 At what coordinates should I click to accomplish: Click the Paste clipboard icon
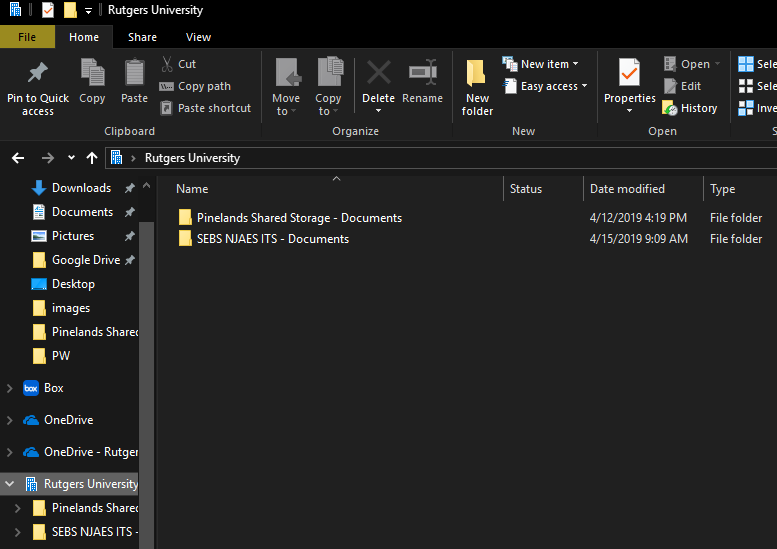(x=134, y=73)
